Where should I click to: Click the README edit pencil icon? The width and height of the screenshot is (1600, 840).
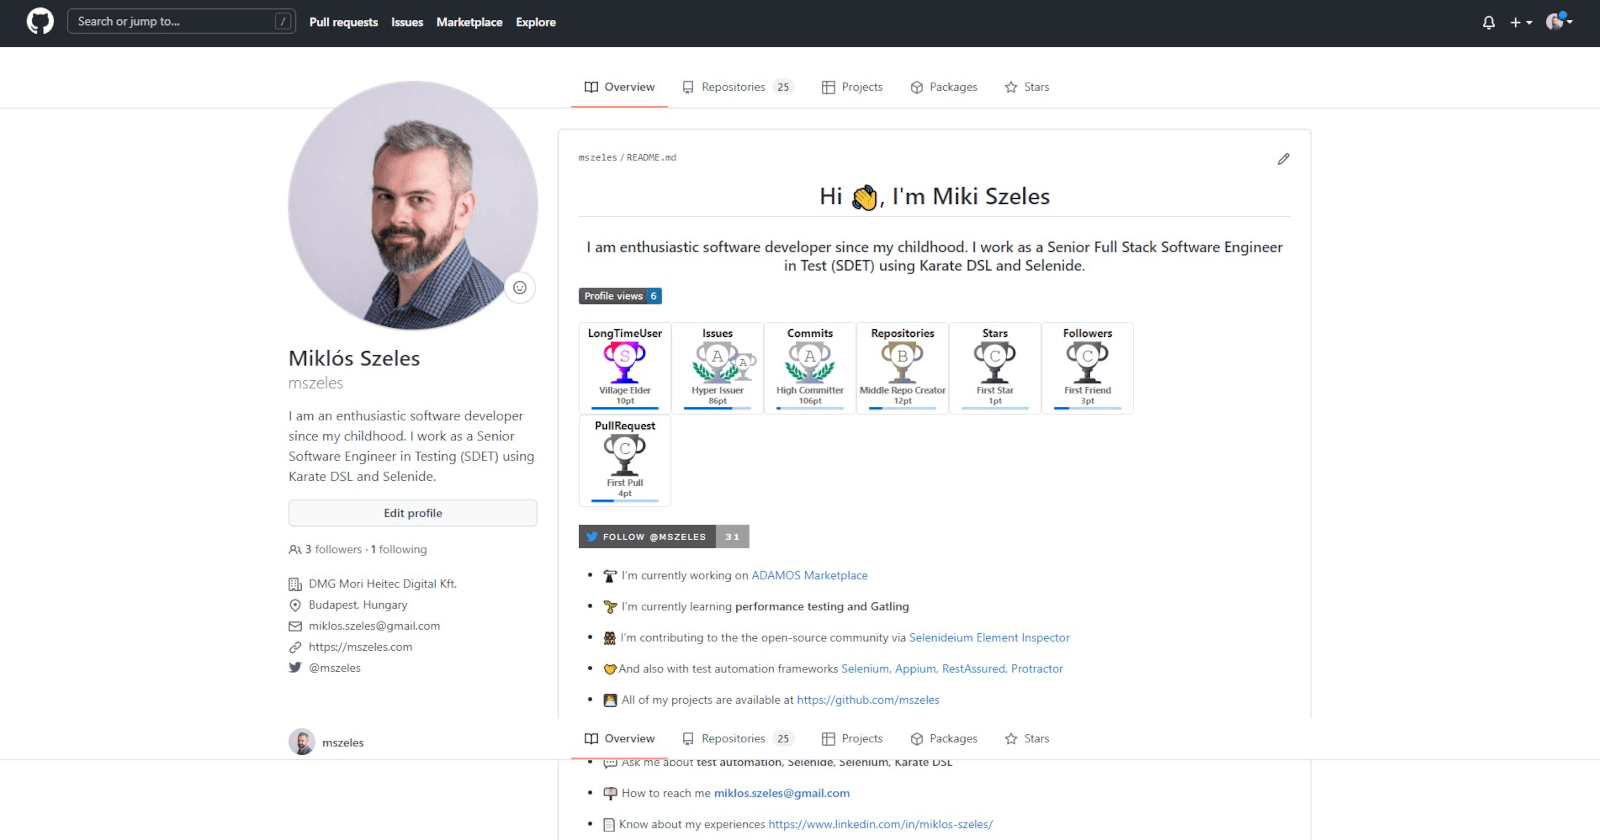point(1283,159)
